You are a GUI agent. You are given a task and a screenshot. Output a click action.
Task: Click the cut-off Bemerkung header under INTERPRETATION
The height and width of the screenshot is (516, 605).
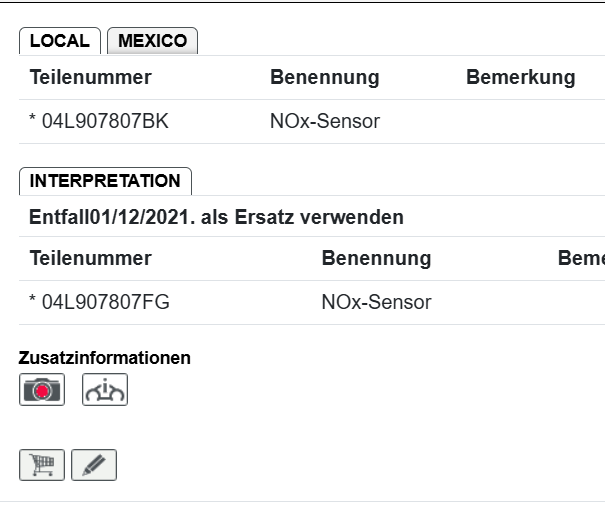581,258
